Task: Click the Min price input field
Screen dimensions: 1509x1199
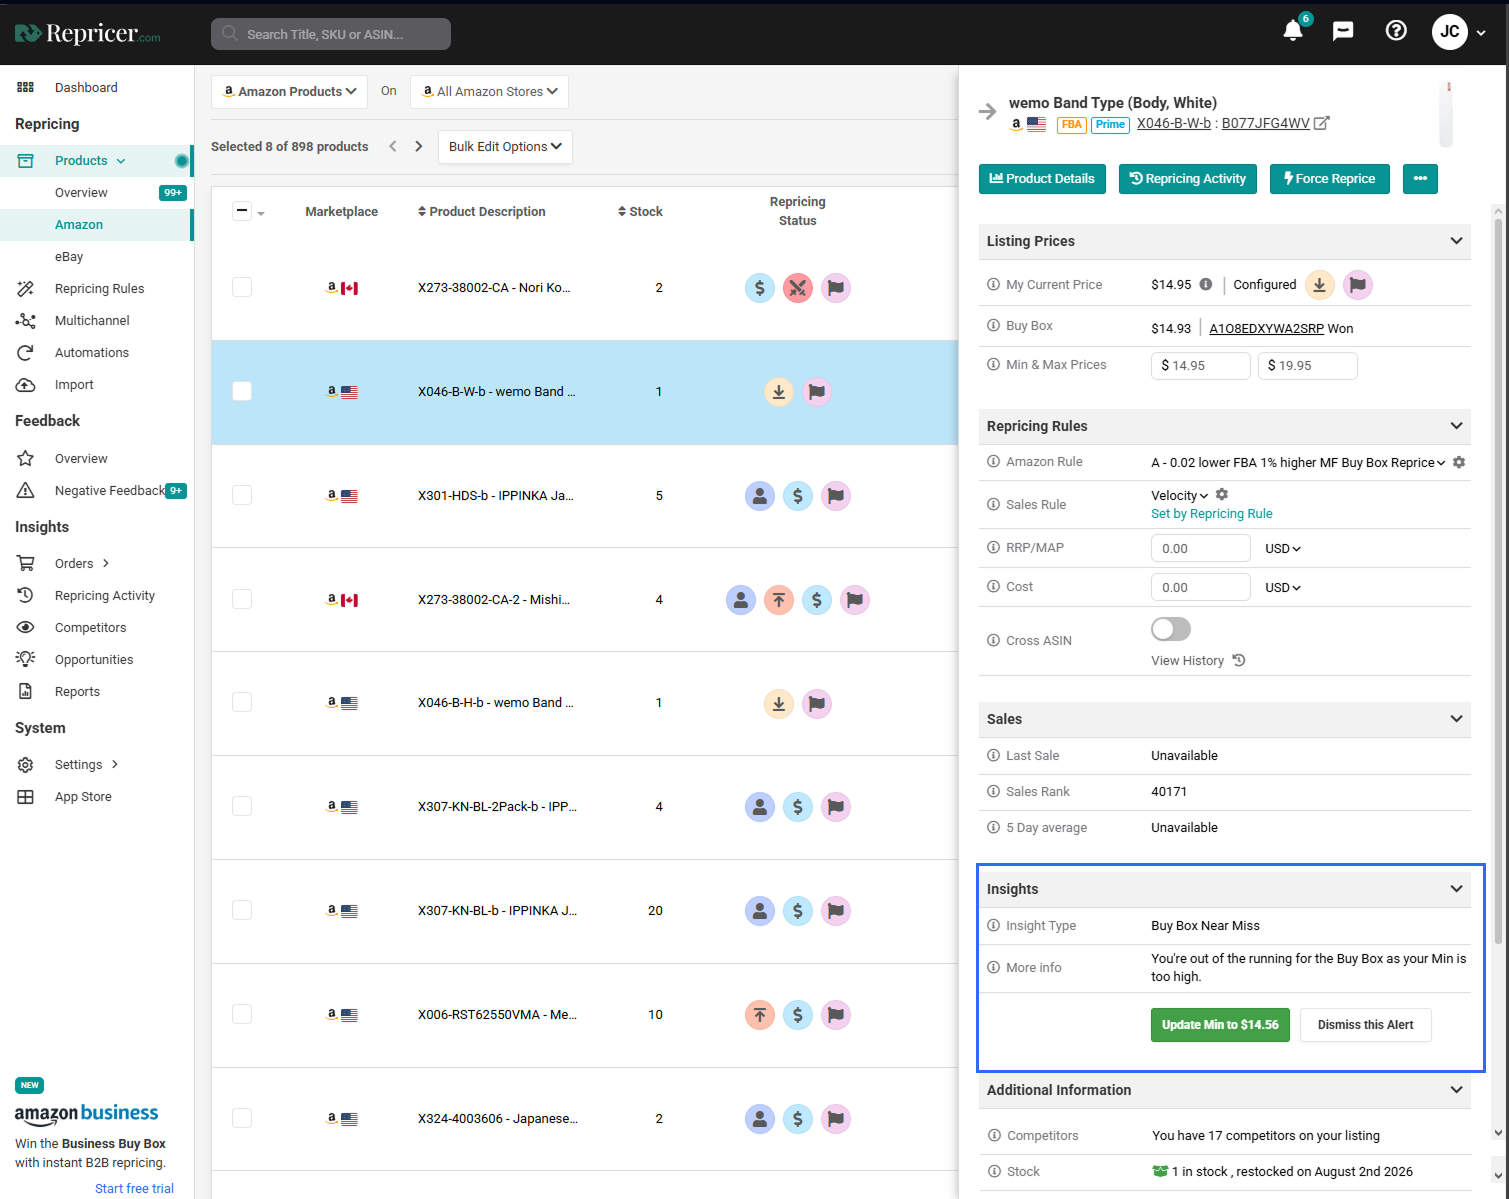Action: pyautogui.click(x=1201, y=366)
